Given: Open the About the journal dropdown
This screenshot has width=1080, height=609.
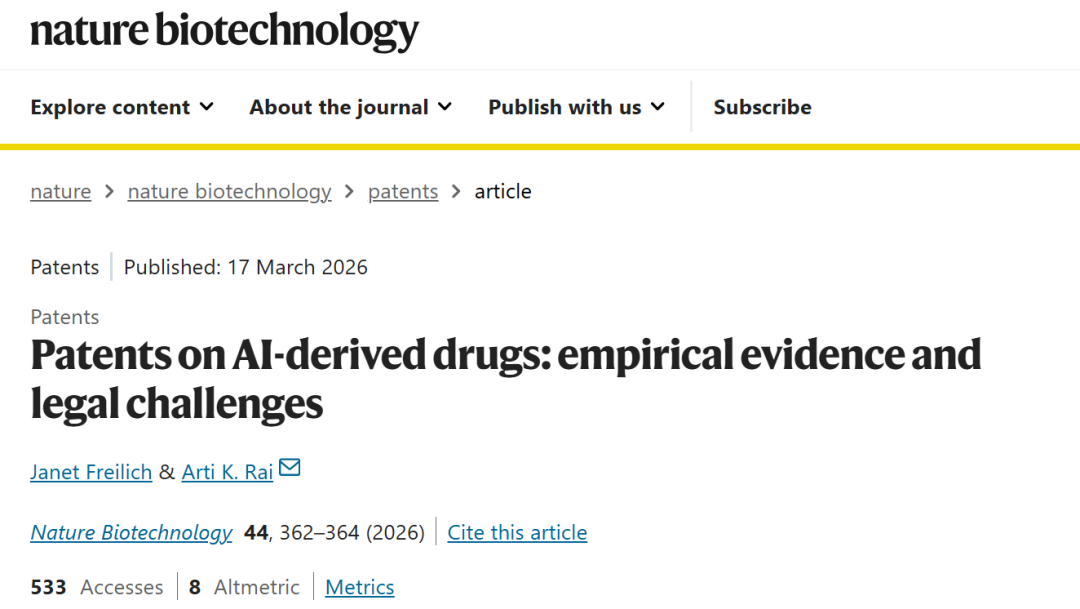Looking at the screenshot, I should (350, 107).
